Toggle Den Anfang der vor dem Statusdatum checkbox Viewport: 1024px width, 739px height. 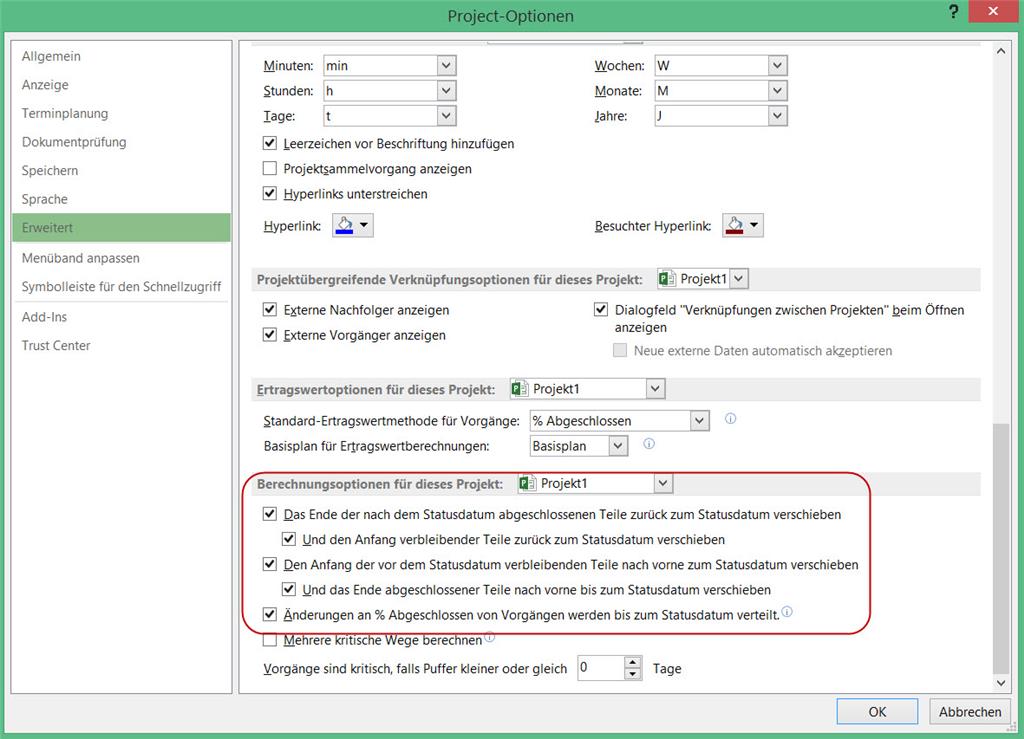click(x=270, y=564)
